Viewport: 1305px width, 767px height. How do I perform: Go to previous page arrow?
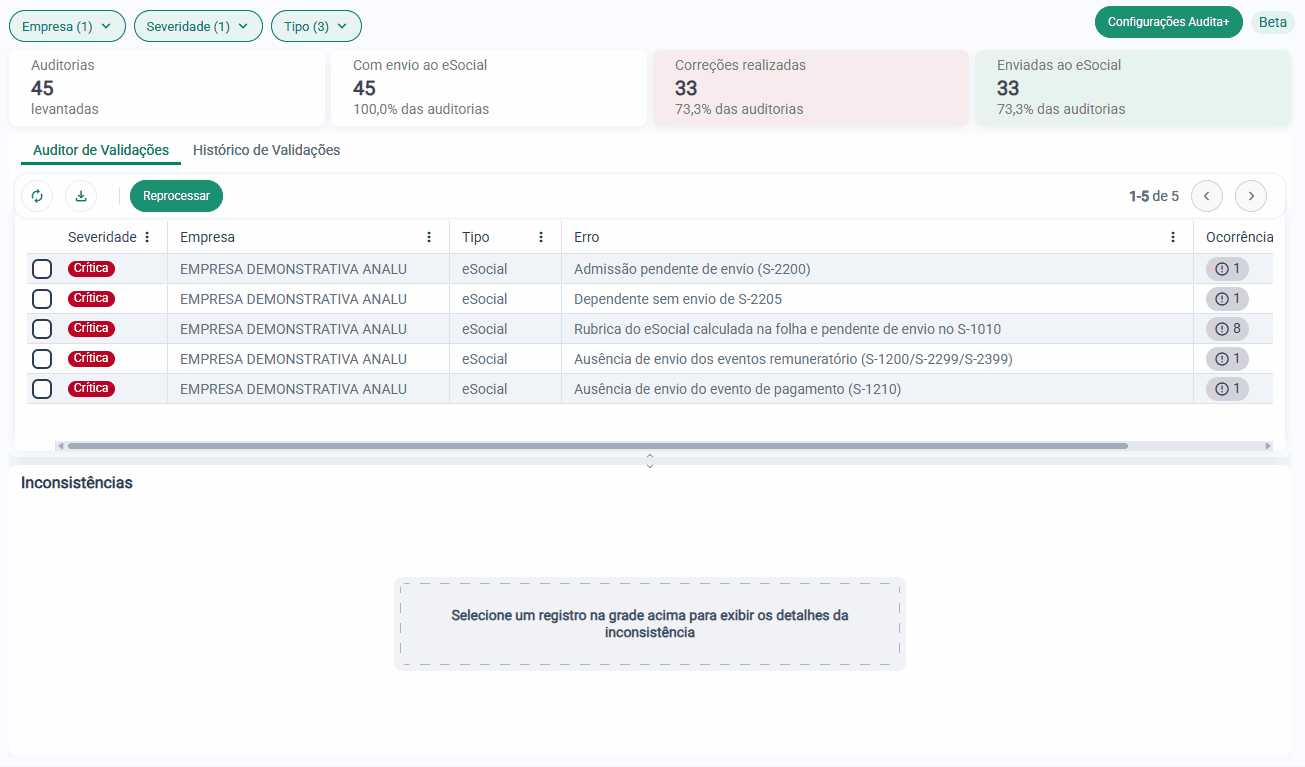click(x=1207, y=196)
